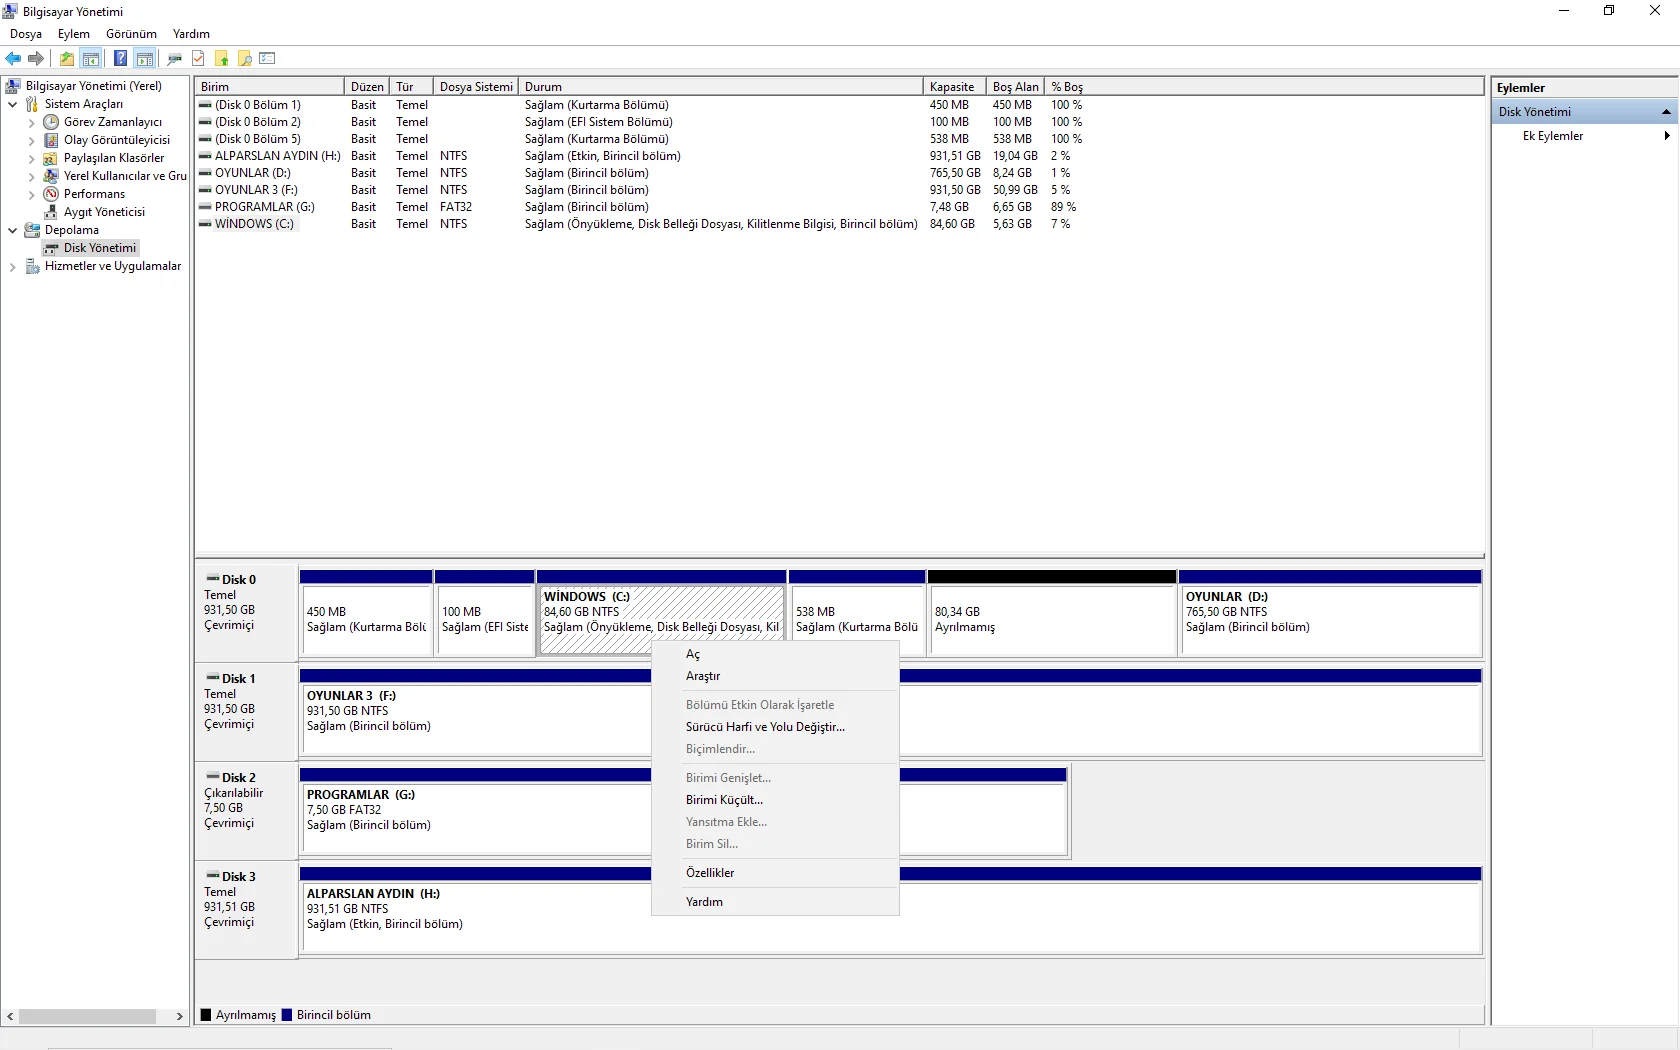Click the Forward arrow in toolbar

(x=36, y=58)
